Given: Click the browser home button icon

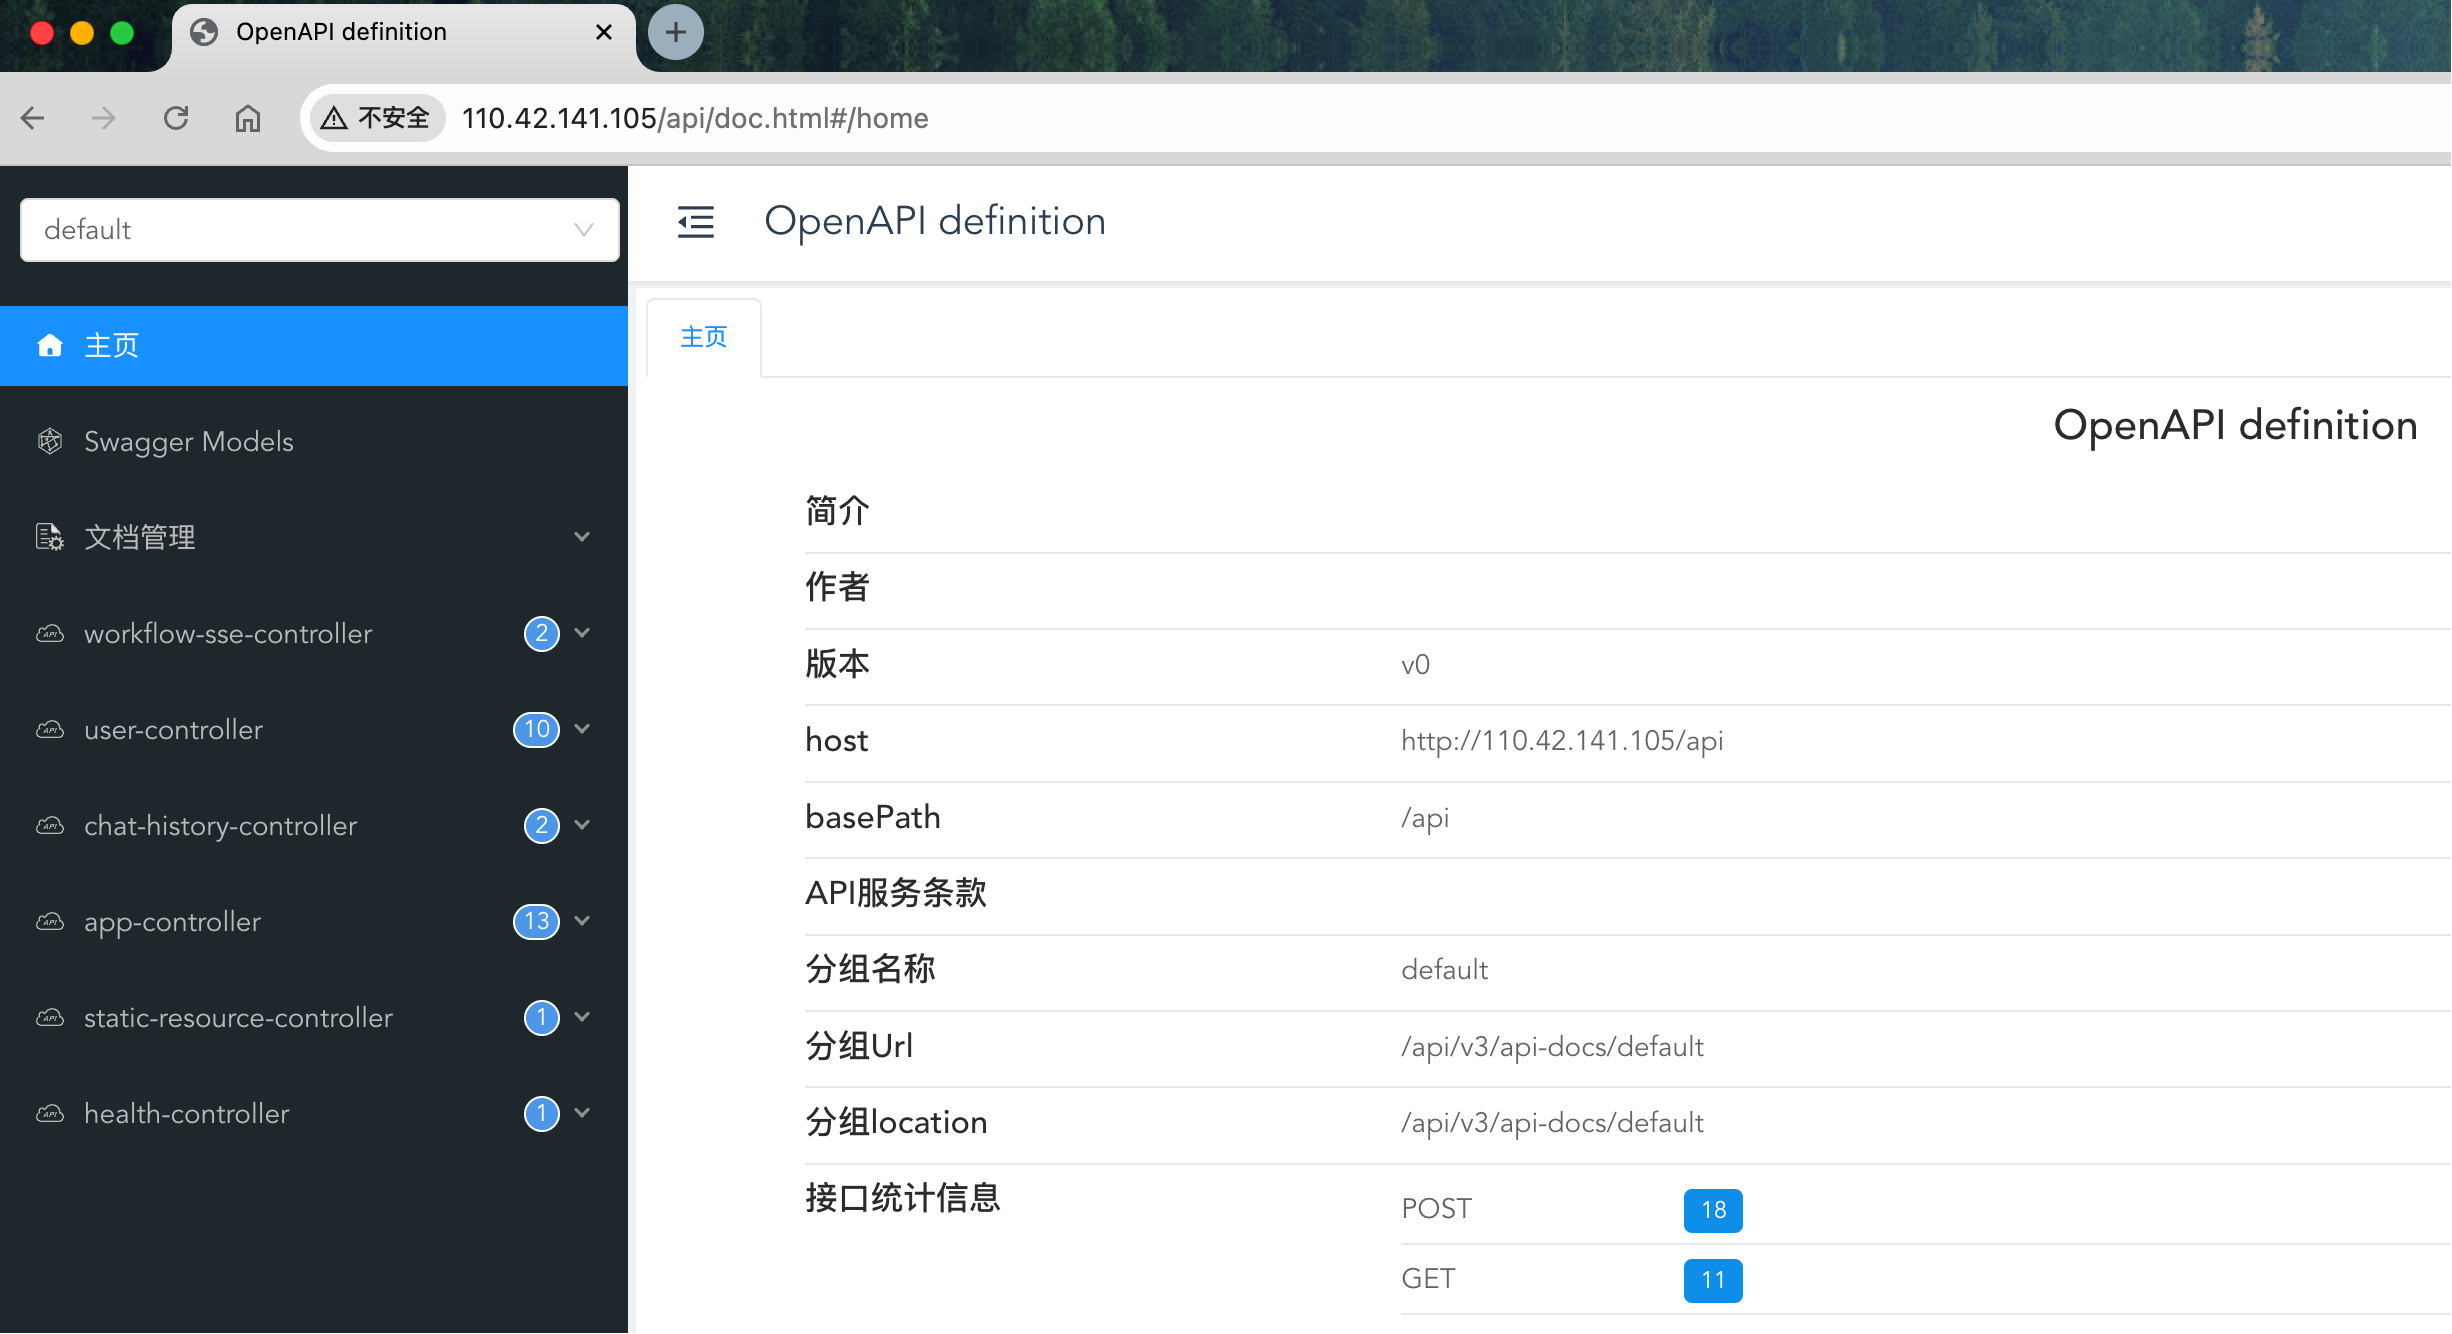Looking at the screenshot, I should (x=248, y=118).
